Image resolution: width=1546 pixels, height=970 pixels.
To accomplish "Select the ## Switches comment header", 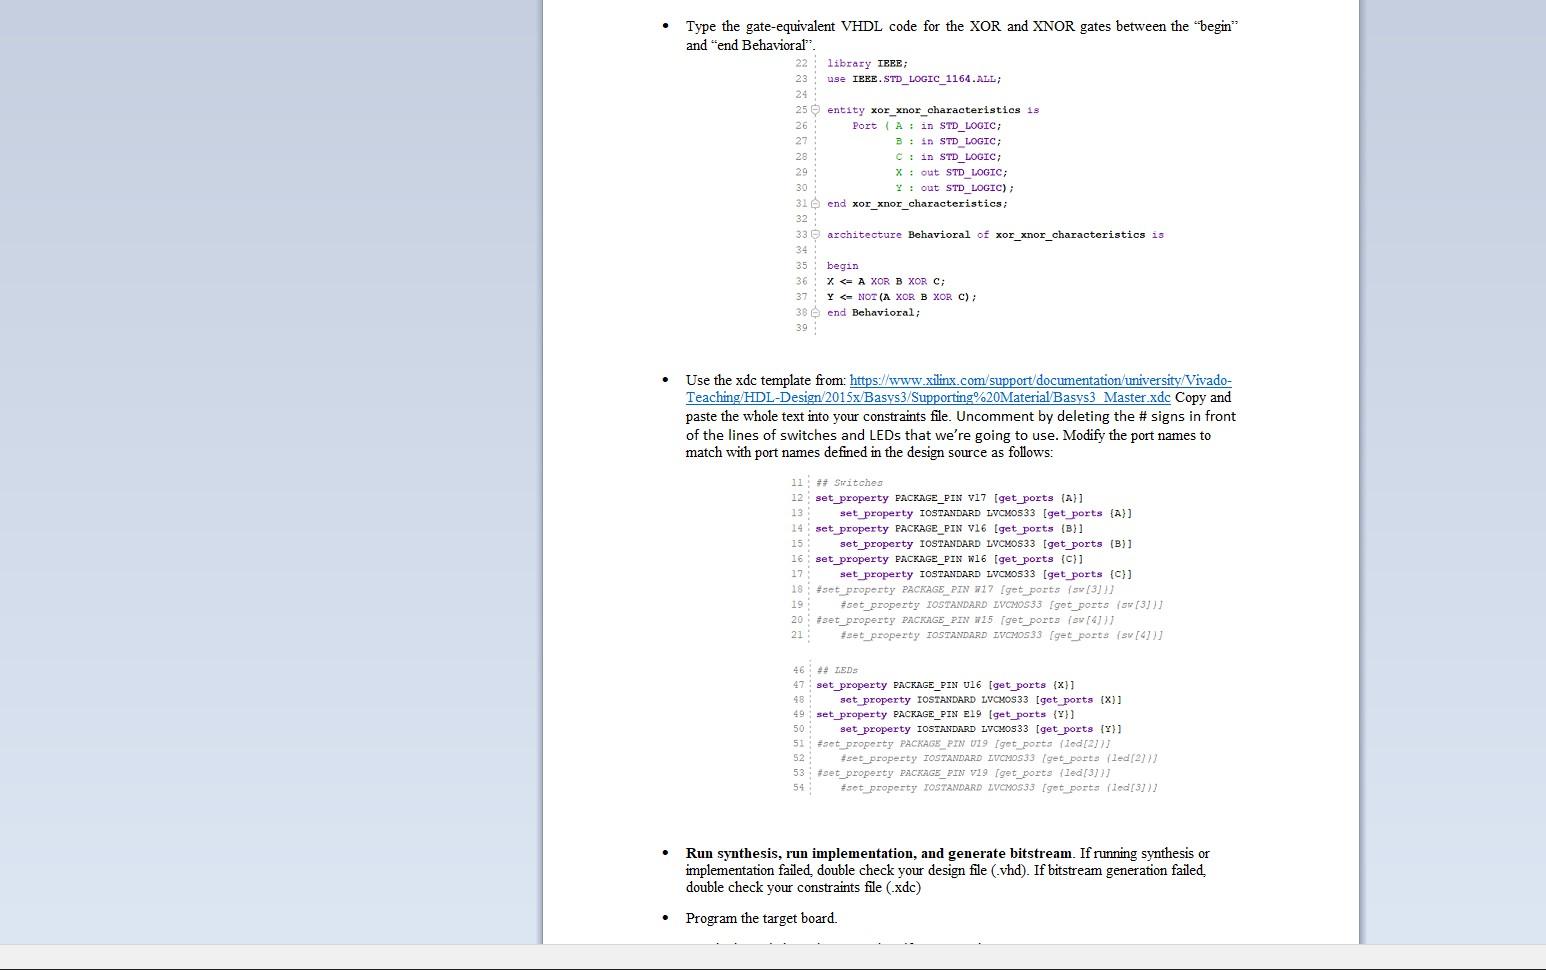I will 849,482.
